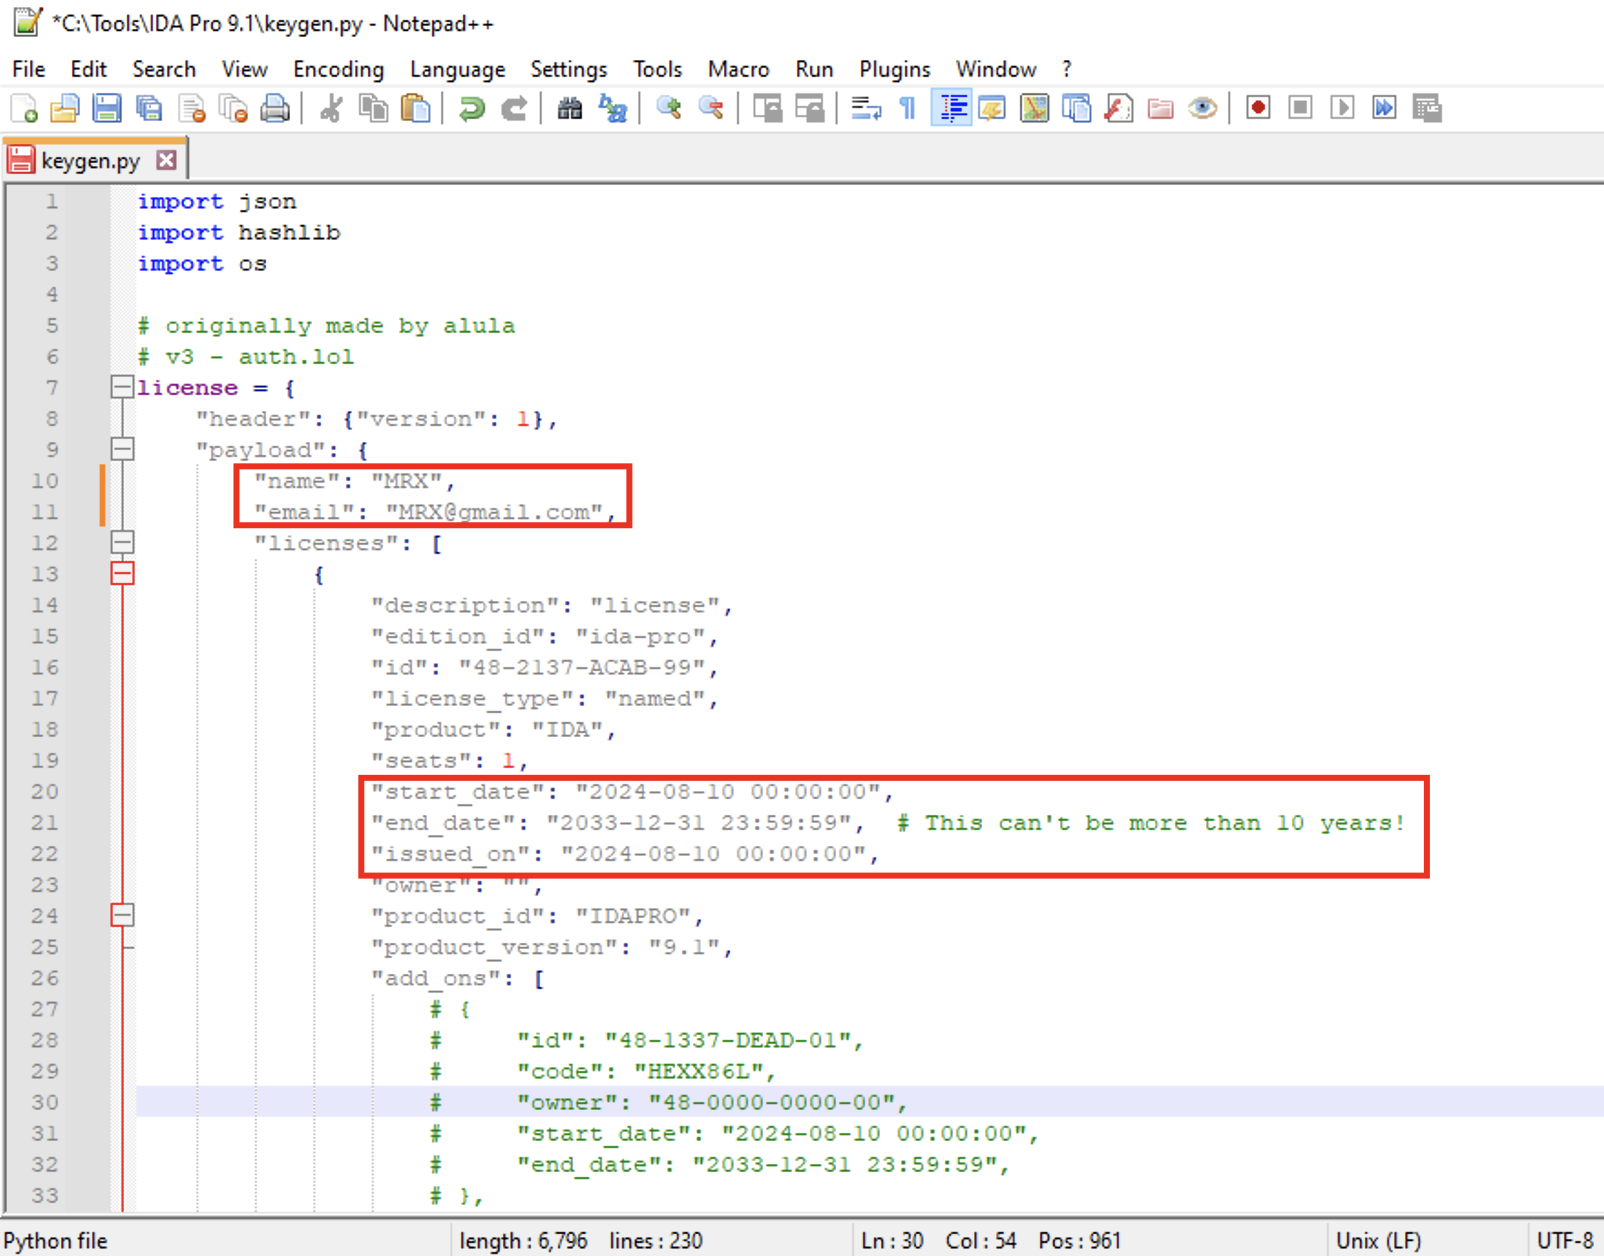This screenshot has height=1256, width=1604.
Task: Open the Window menu
Action: 995,69
